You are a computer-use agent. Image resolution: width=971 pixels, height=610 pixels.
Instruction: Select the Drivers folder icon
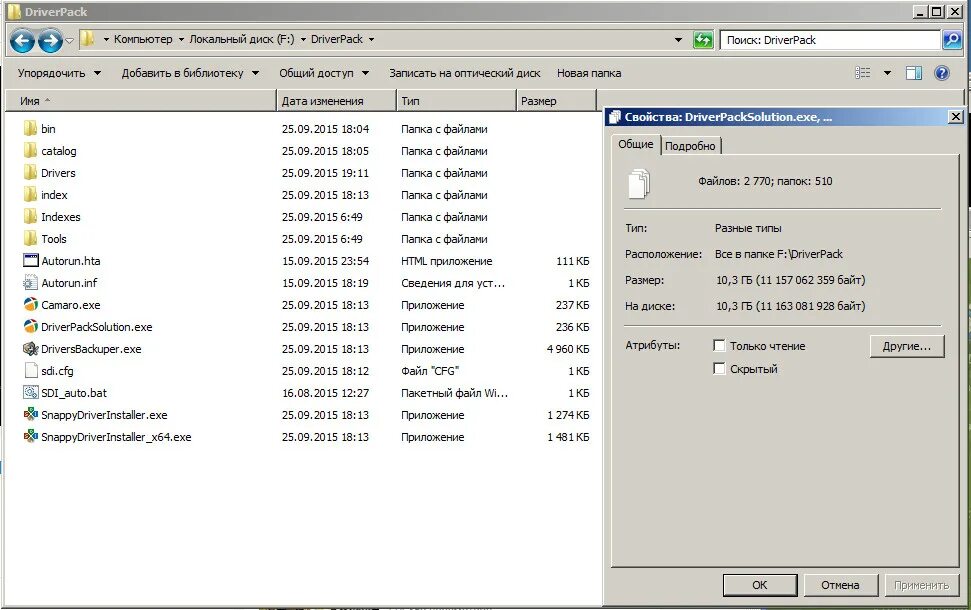30,173
